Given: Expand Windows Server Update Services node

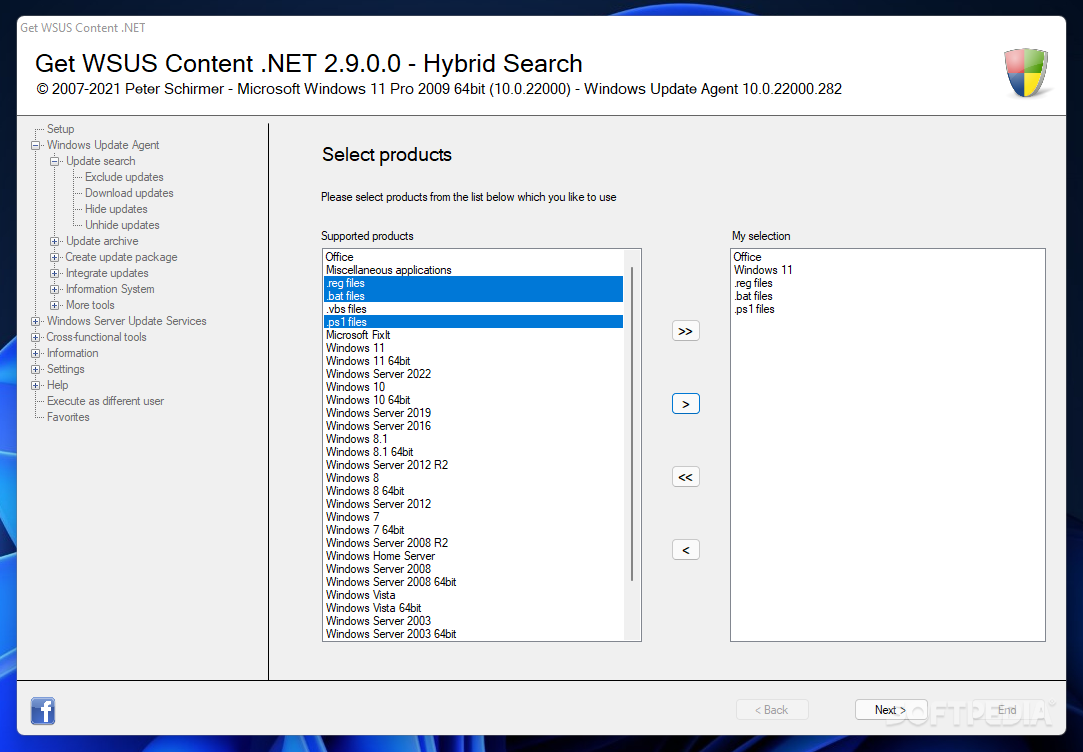Looking at the screenshot, I should 35,321.
